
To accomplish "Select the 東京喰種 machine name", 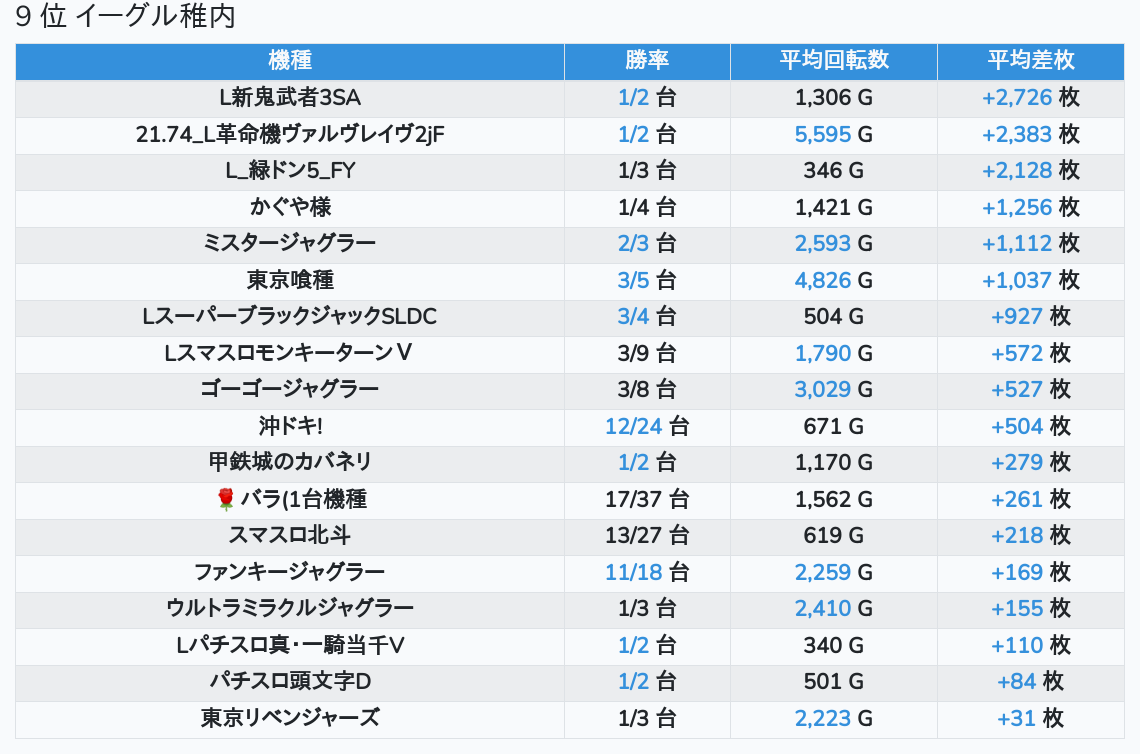I will tap(290, 280).
